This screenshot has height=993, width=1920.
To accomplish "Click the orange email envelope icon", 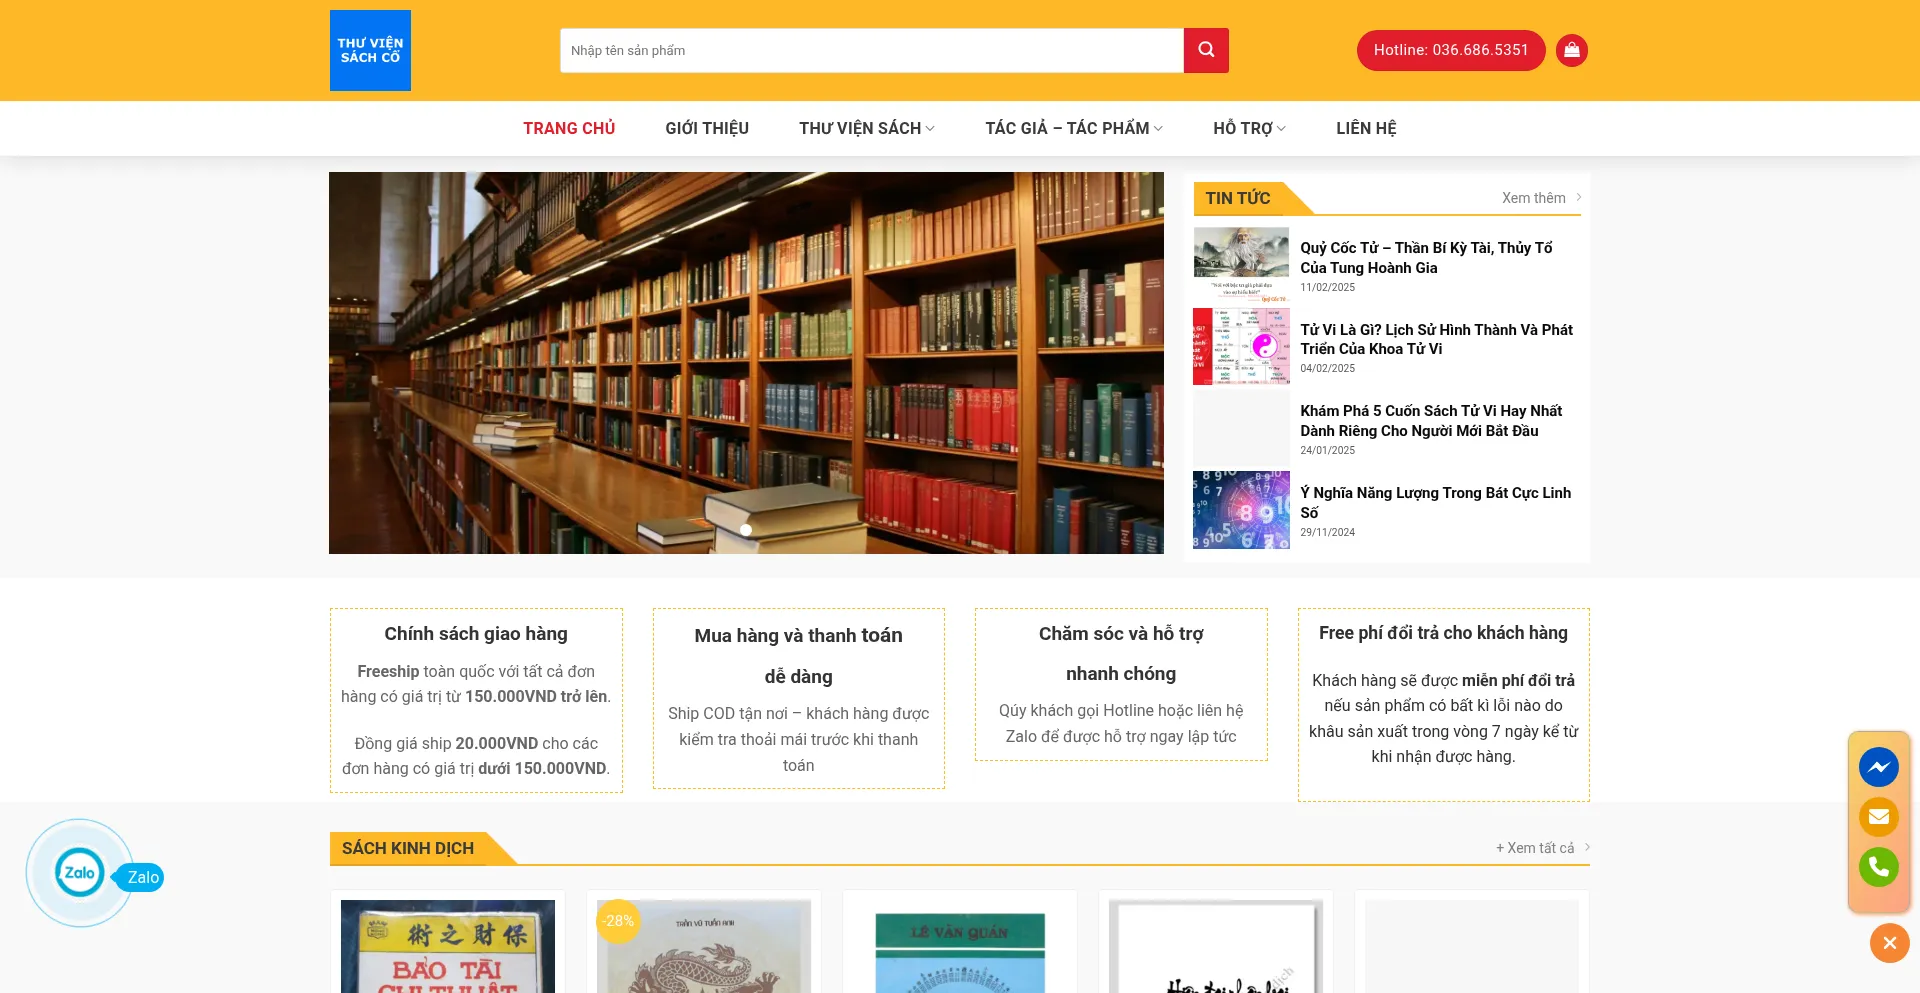I will pyautogui.click(x=1879, y=817).
